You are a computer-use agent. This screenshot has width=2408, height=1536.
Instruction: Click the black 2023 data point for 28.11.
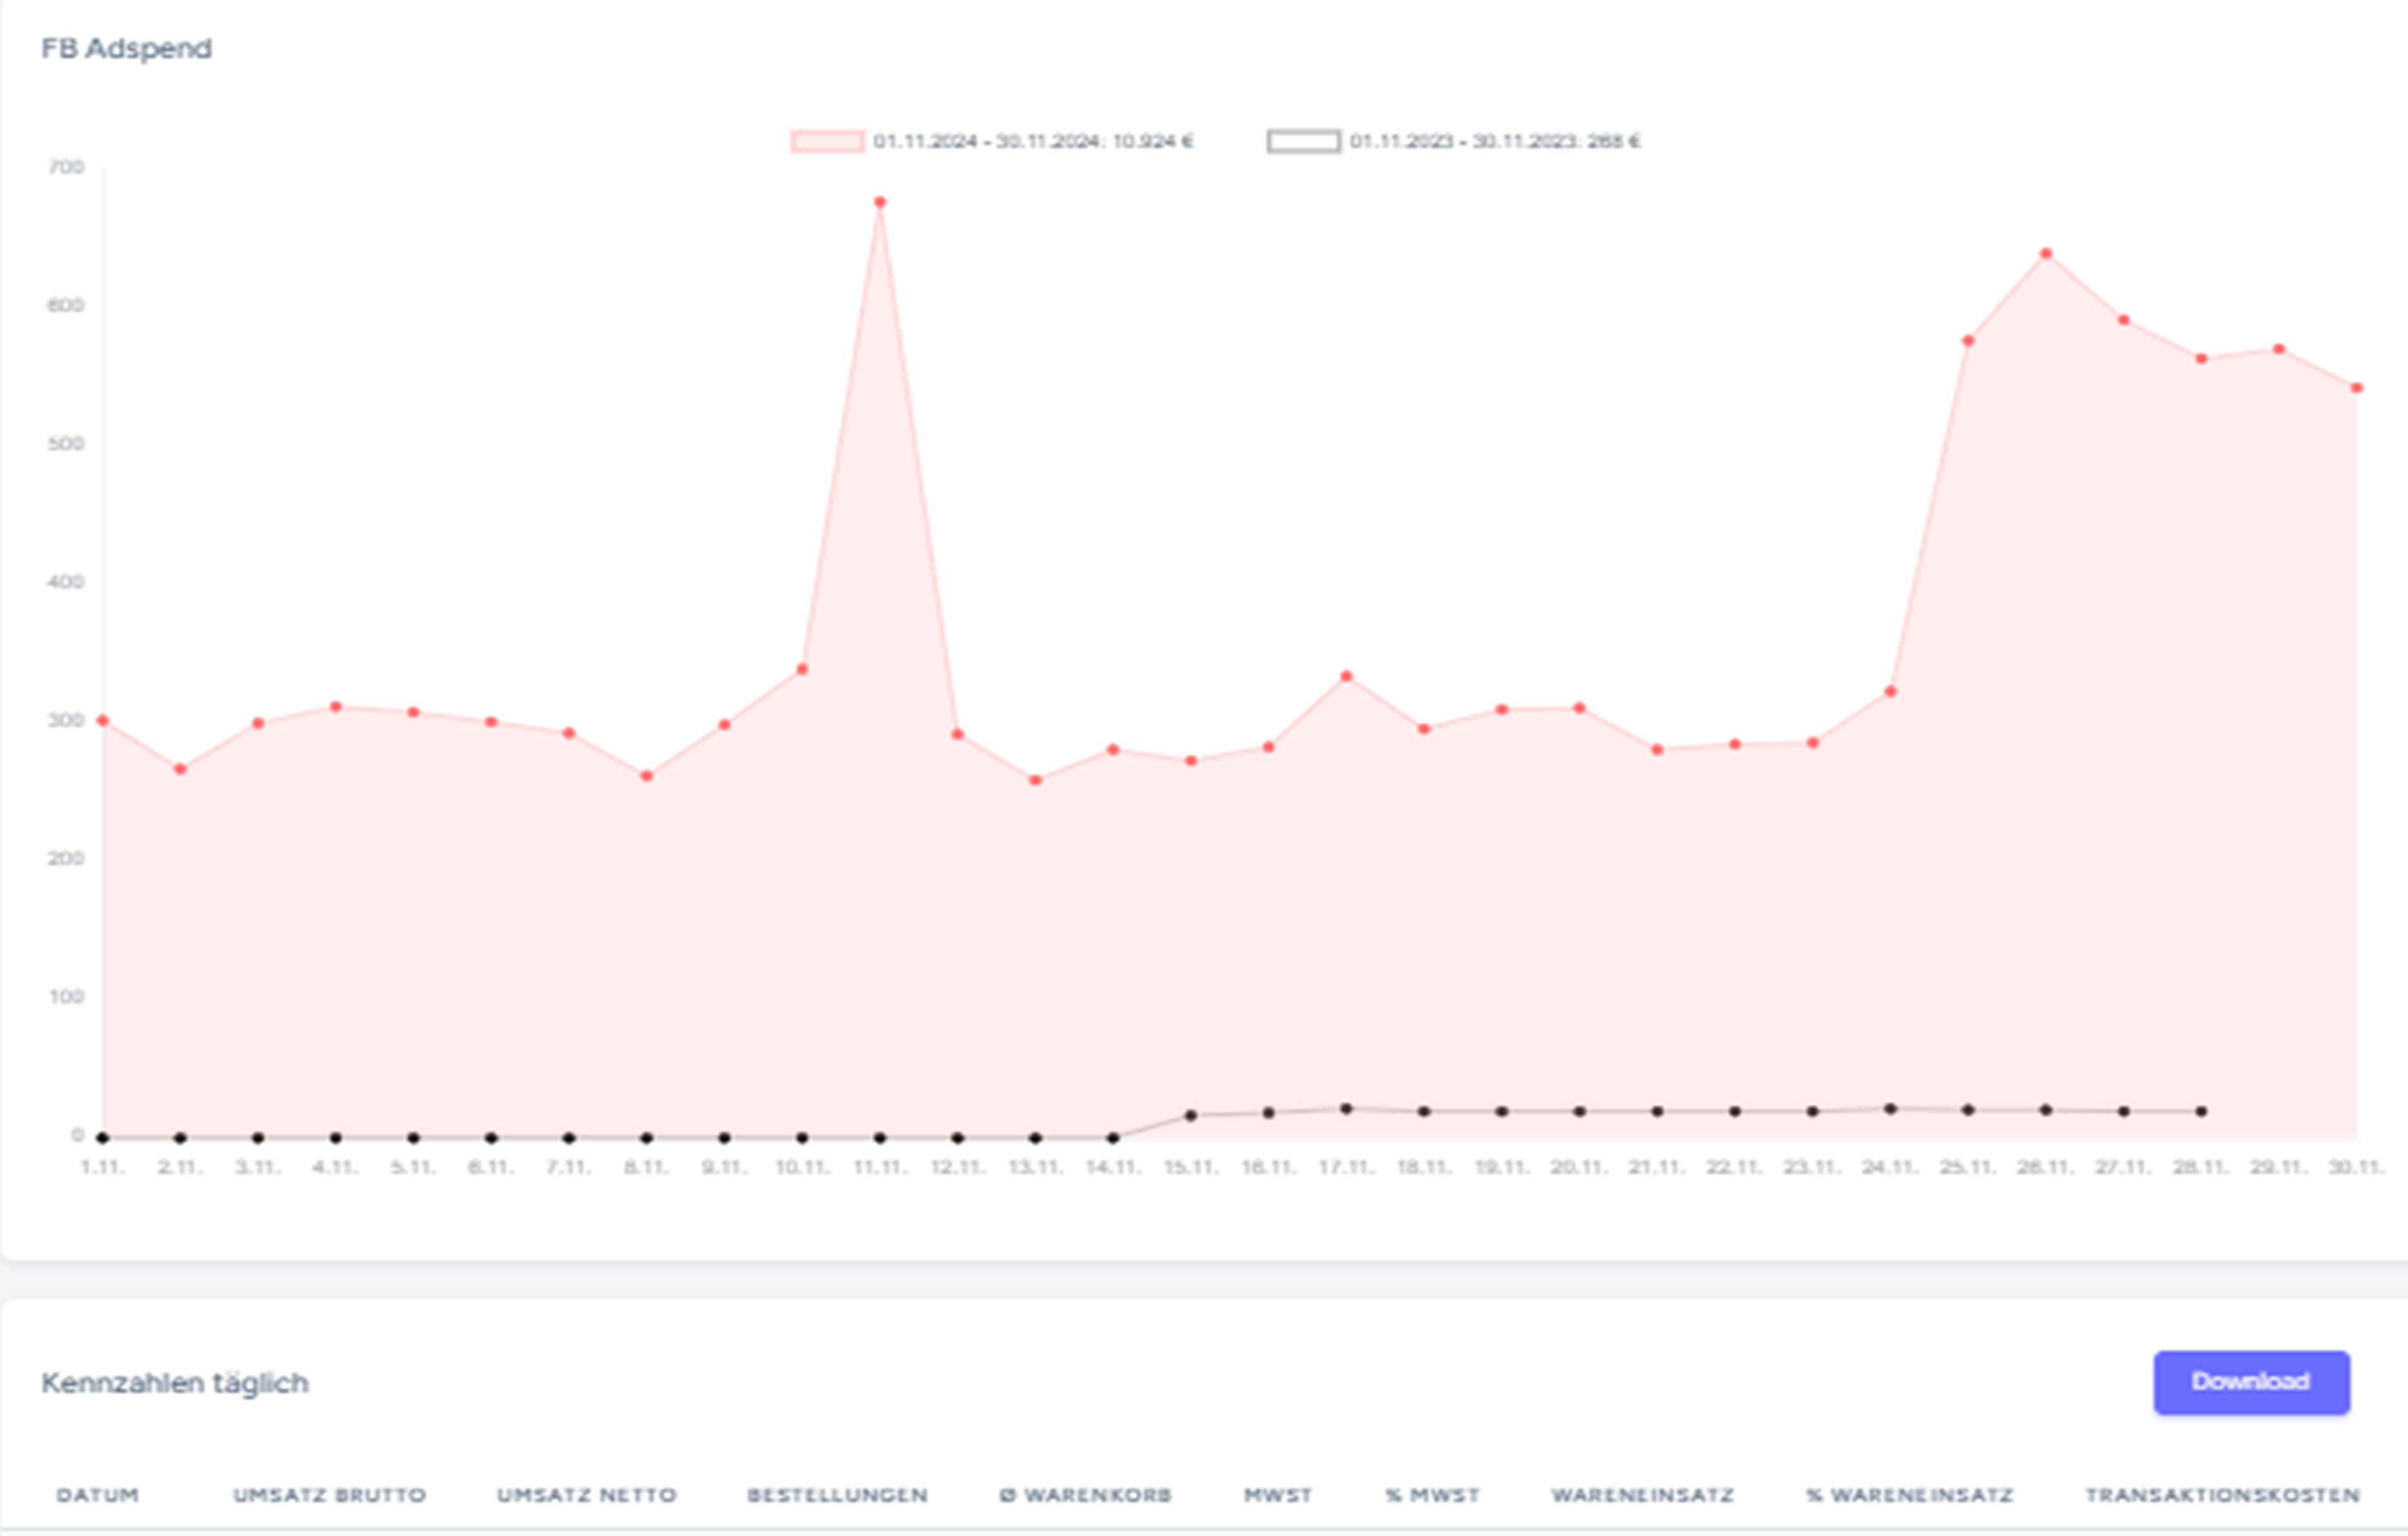[2201, 1111]
